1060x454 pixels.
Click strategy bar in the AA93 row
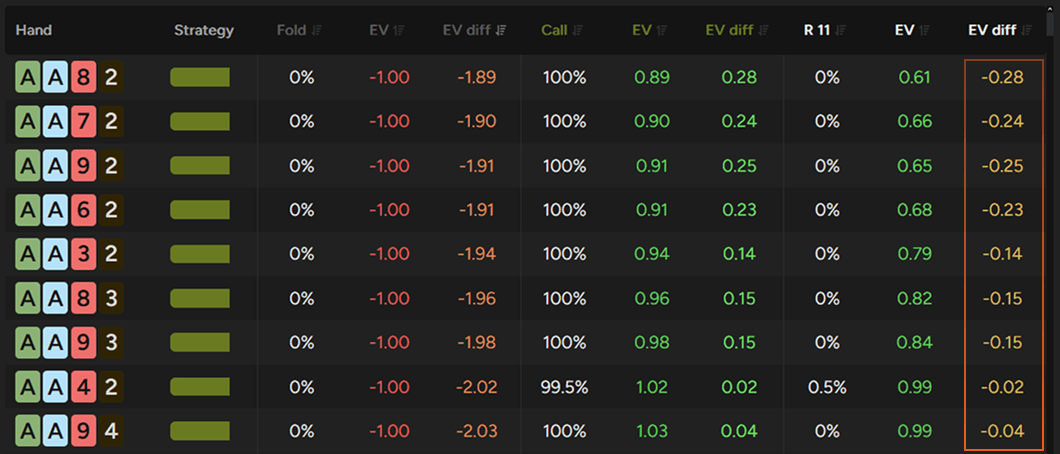click(200, 343)
